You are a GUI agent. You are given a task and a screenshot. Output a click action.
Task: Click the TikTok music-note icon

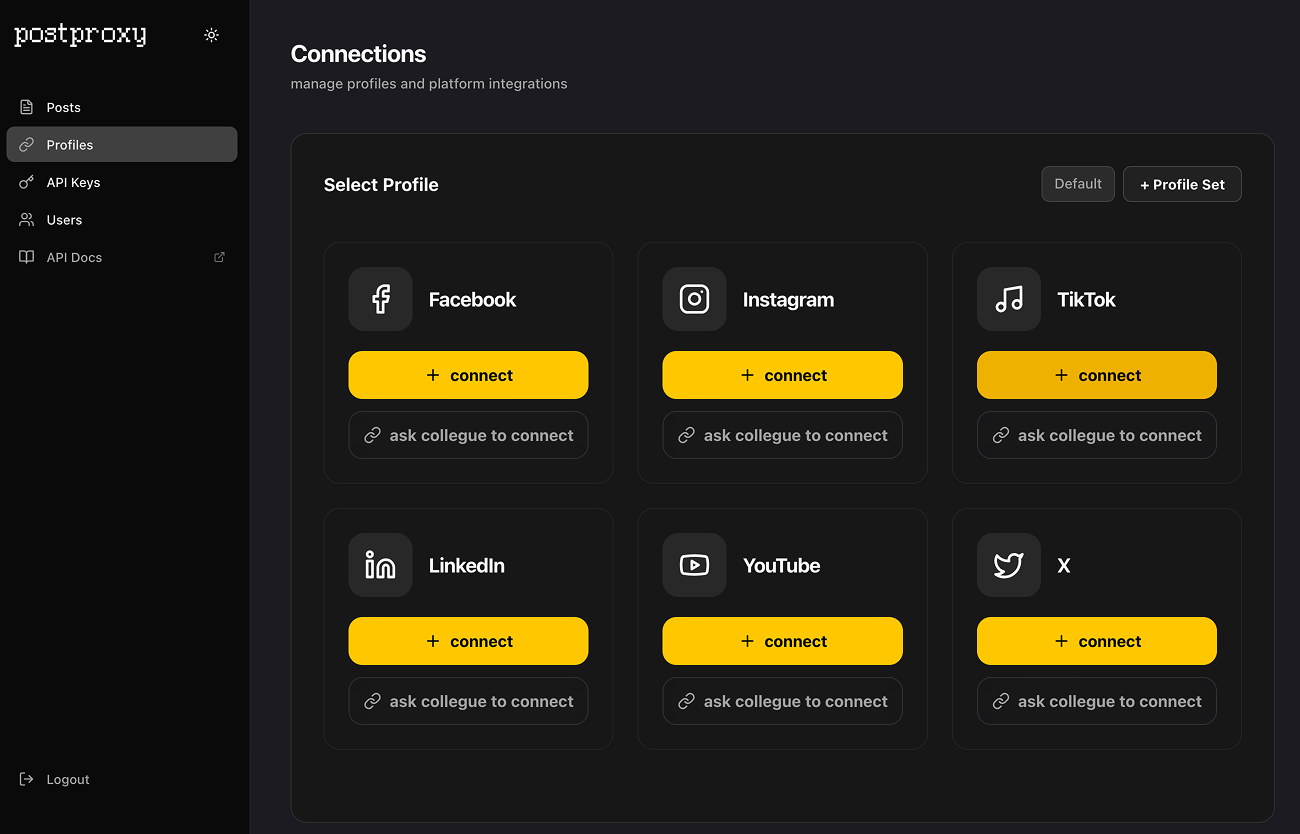coord(1008,299)
